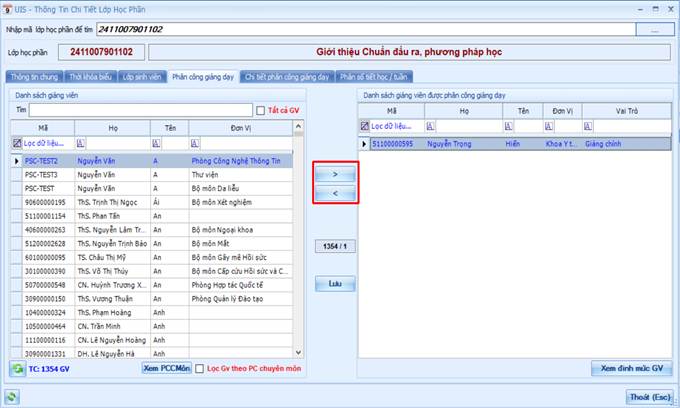
Task: Click the Tìm lecturer search input field
Action: coord(141,110)
